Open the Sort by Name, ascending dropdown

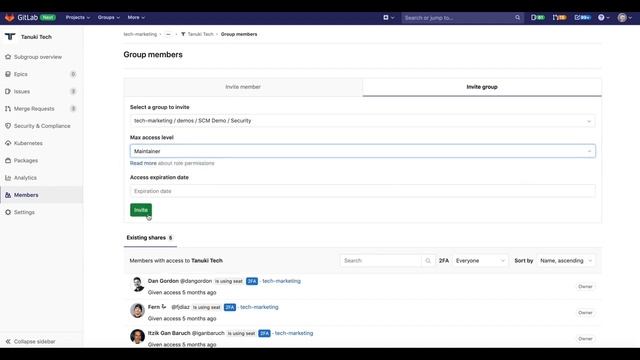click(x=566, y=260)
